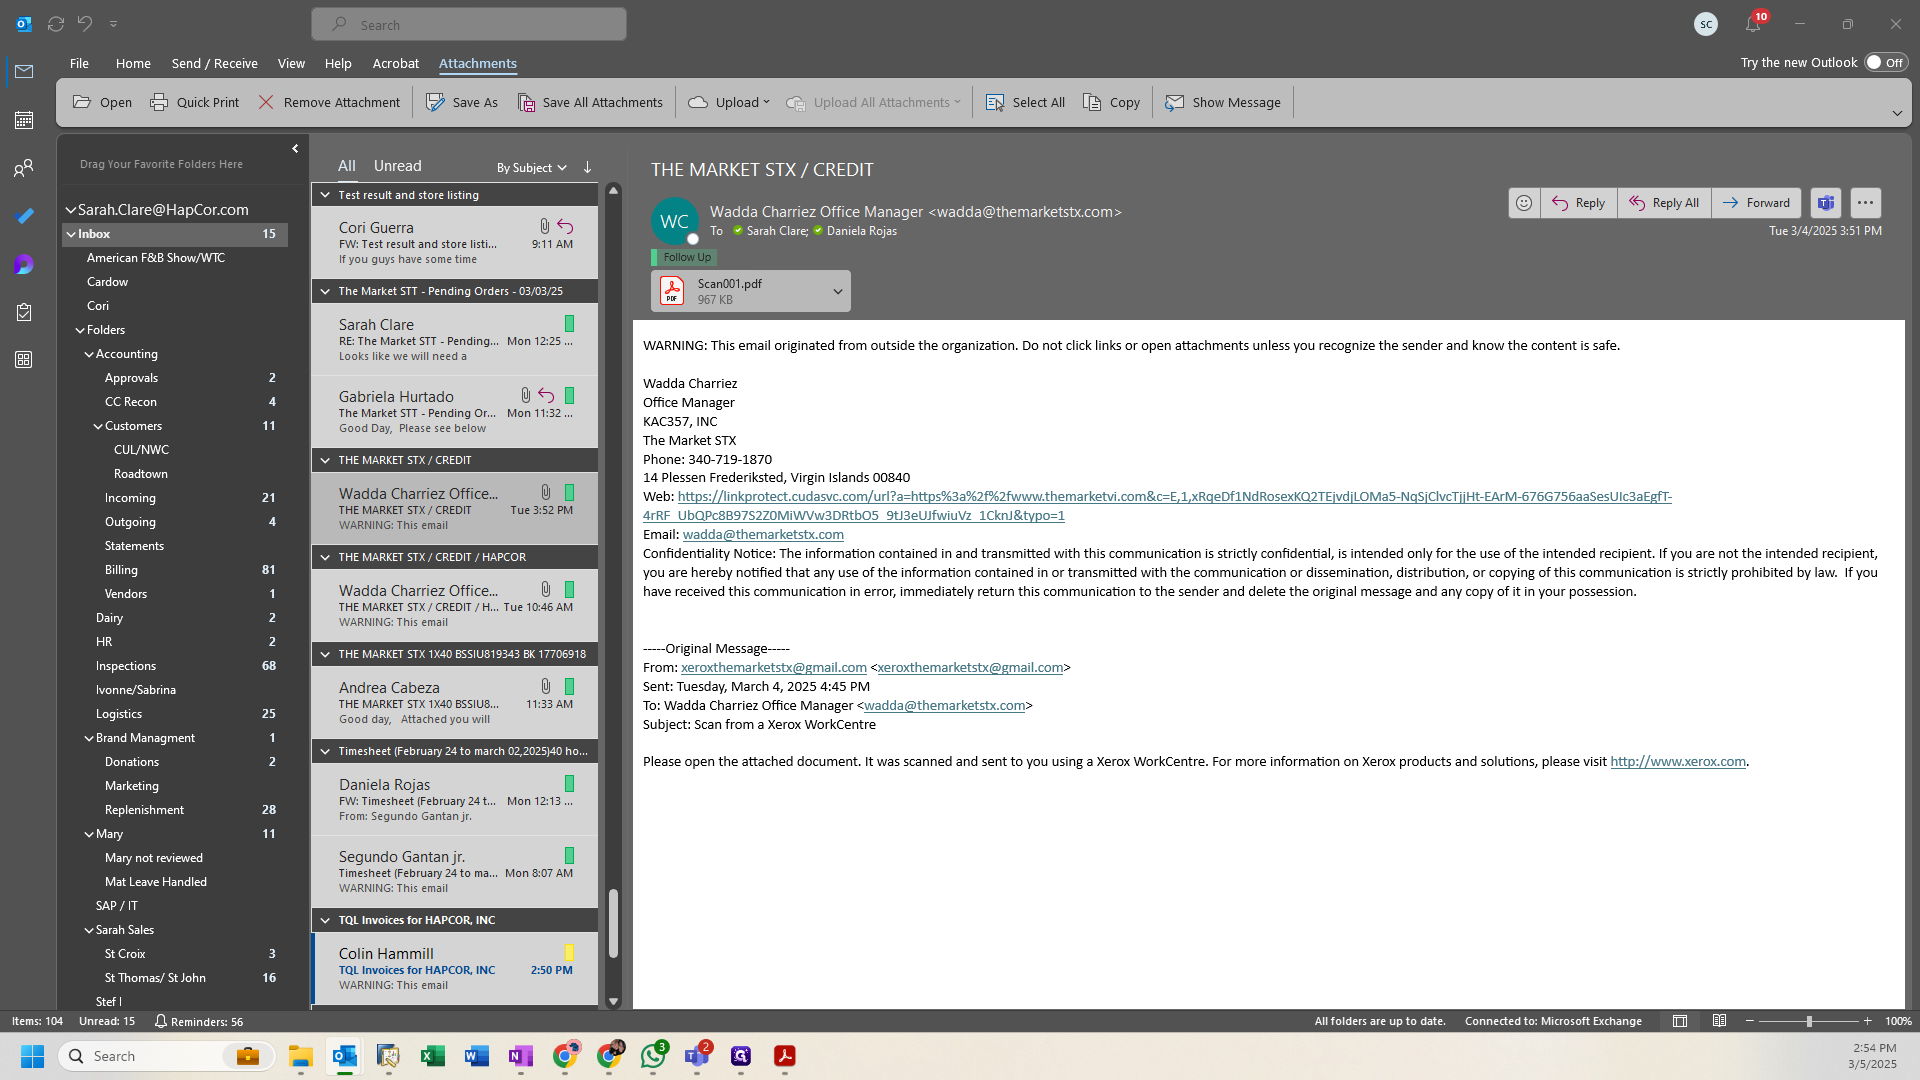Toggle the flag on Andrea Cabeza's message

click(569, 687)
